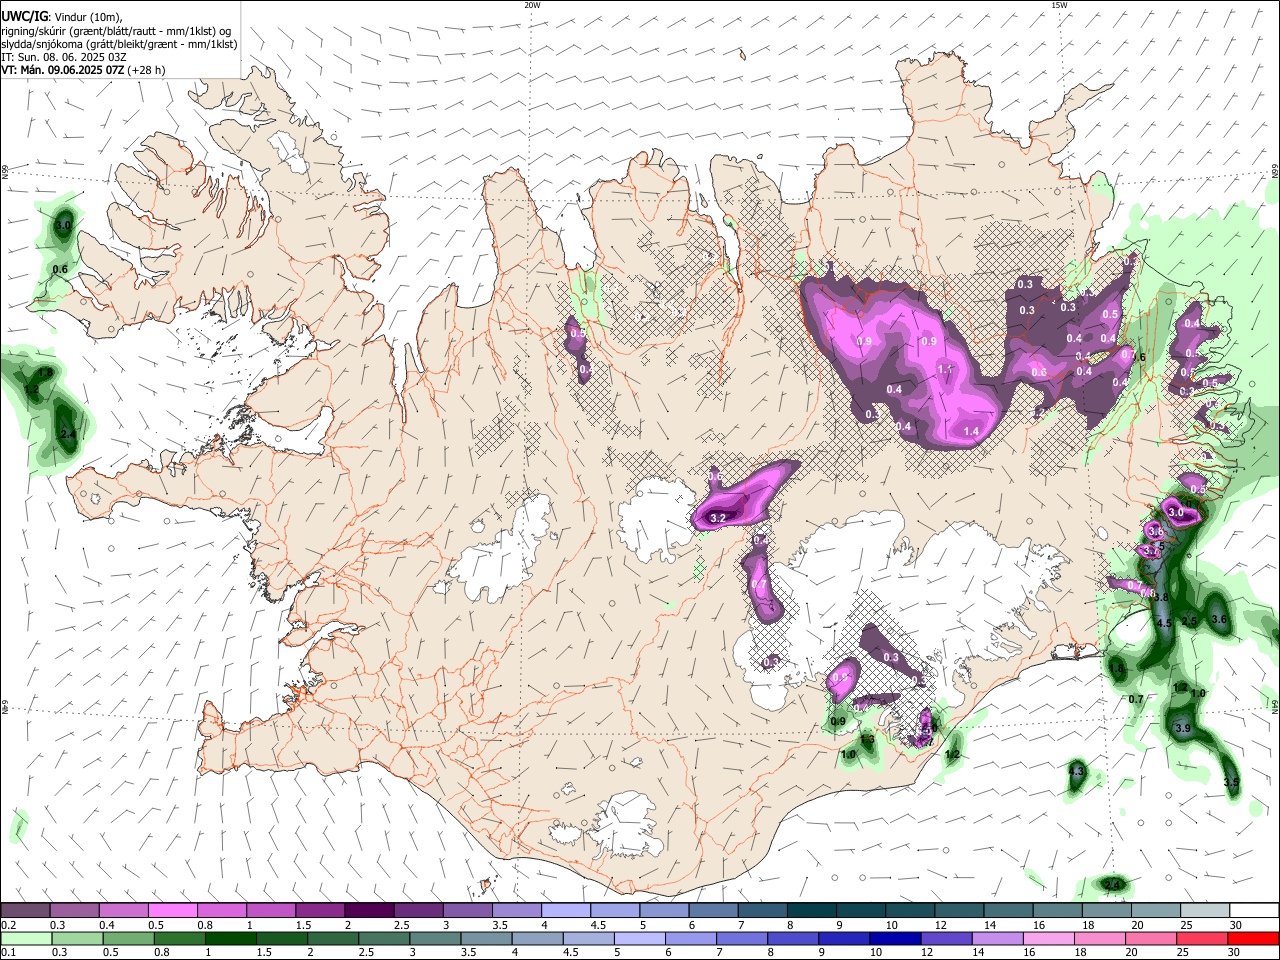Viewport: 1280px width, 960px height.
Task: Select the white 30 swatch in top legend row
Action: 1255,911
